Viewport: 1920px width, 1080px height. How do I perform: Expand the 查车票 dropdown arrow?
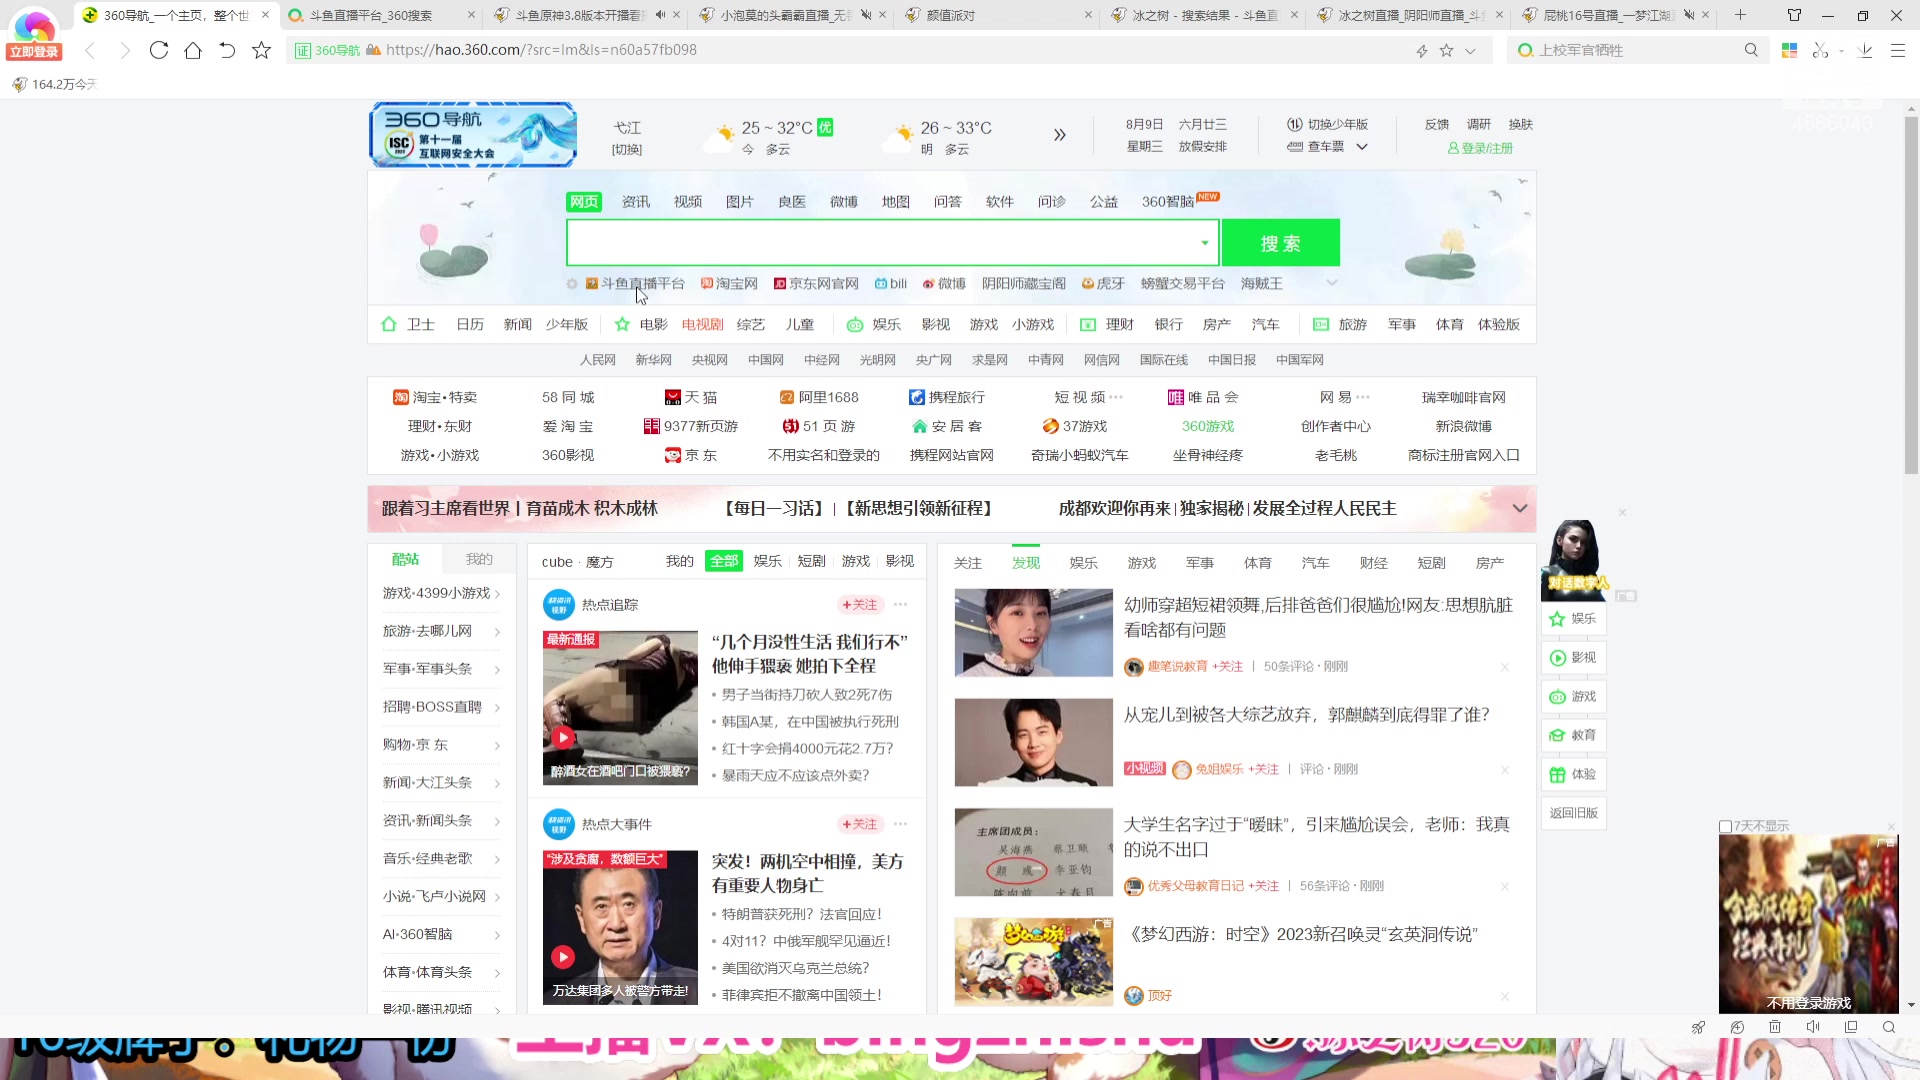[1362, 147]
